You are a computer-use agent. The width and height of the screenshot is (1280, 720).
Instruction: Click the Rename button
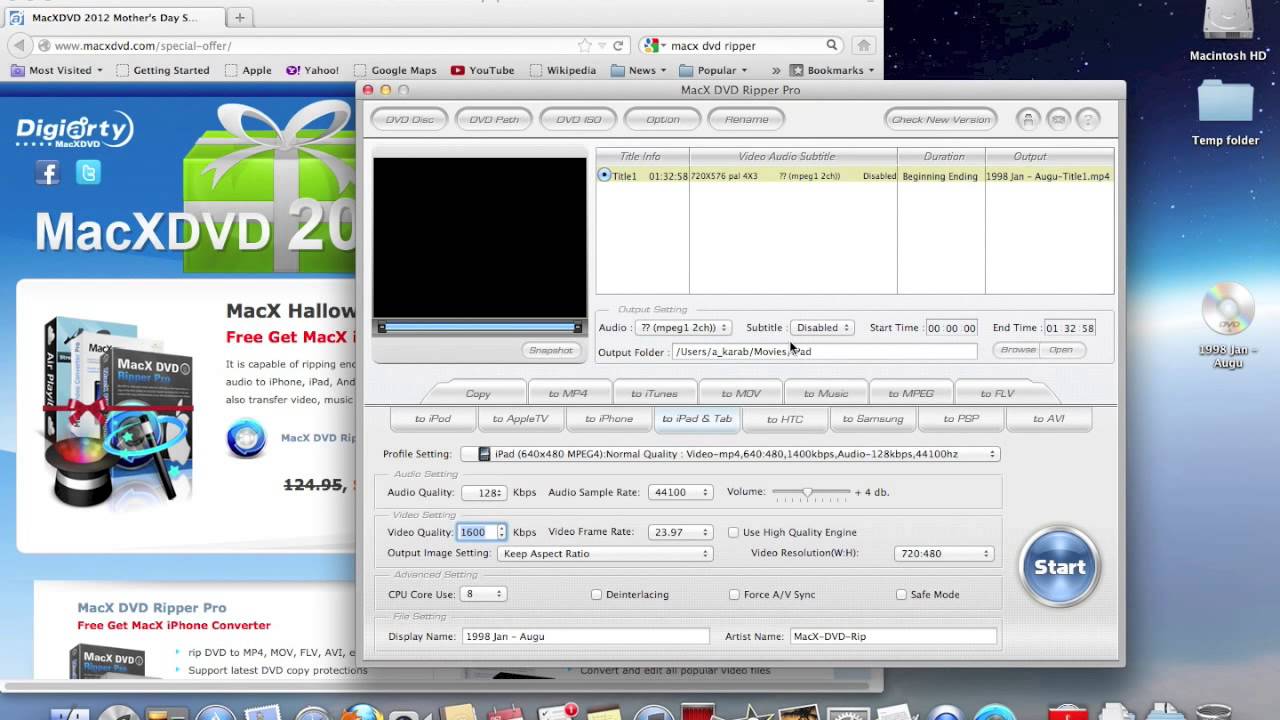[x=746, y=119]
